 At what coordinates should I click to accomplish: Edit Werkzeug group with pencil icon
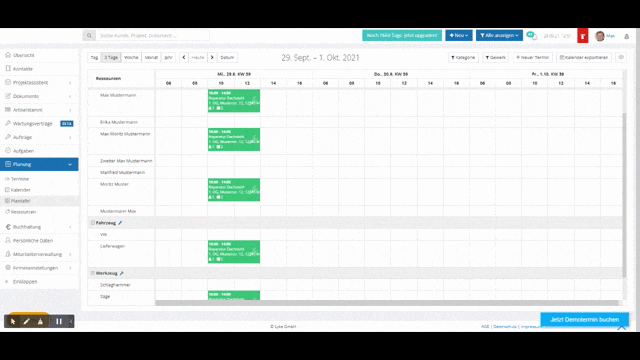point(122,273)
